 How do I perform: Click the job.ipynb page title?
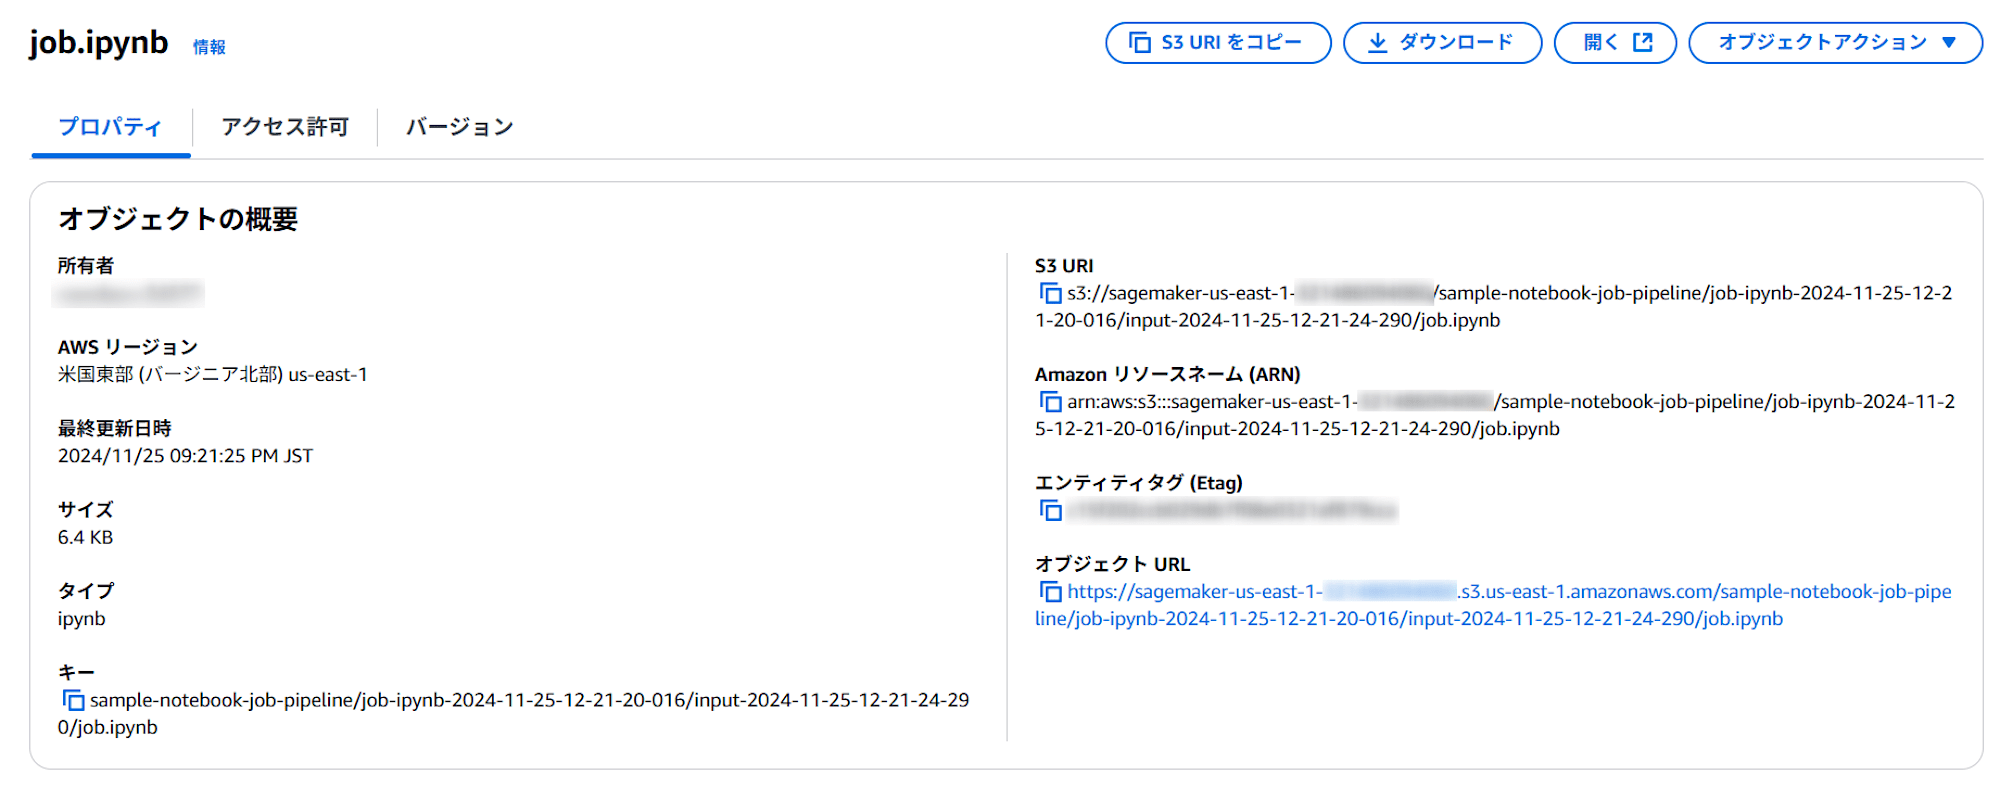point(99,43)
